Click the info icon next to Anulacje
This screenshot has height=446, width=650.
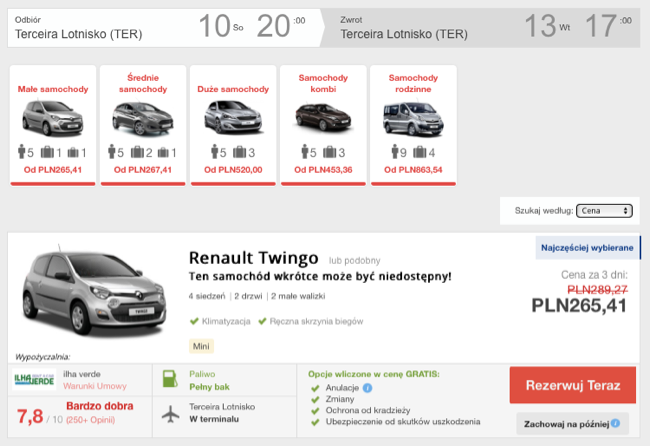[369, 388]
